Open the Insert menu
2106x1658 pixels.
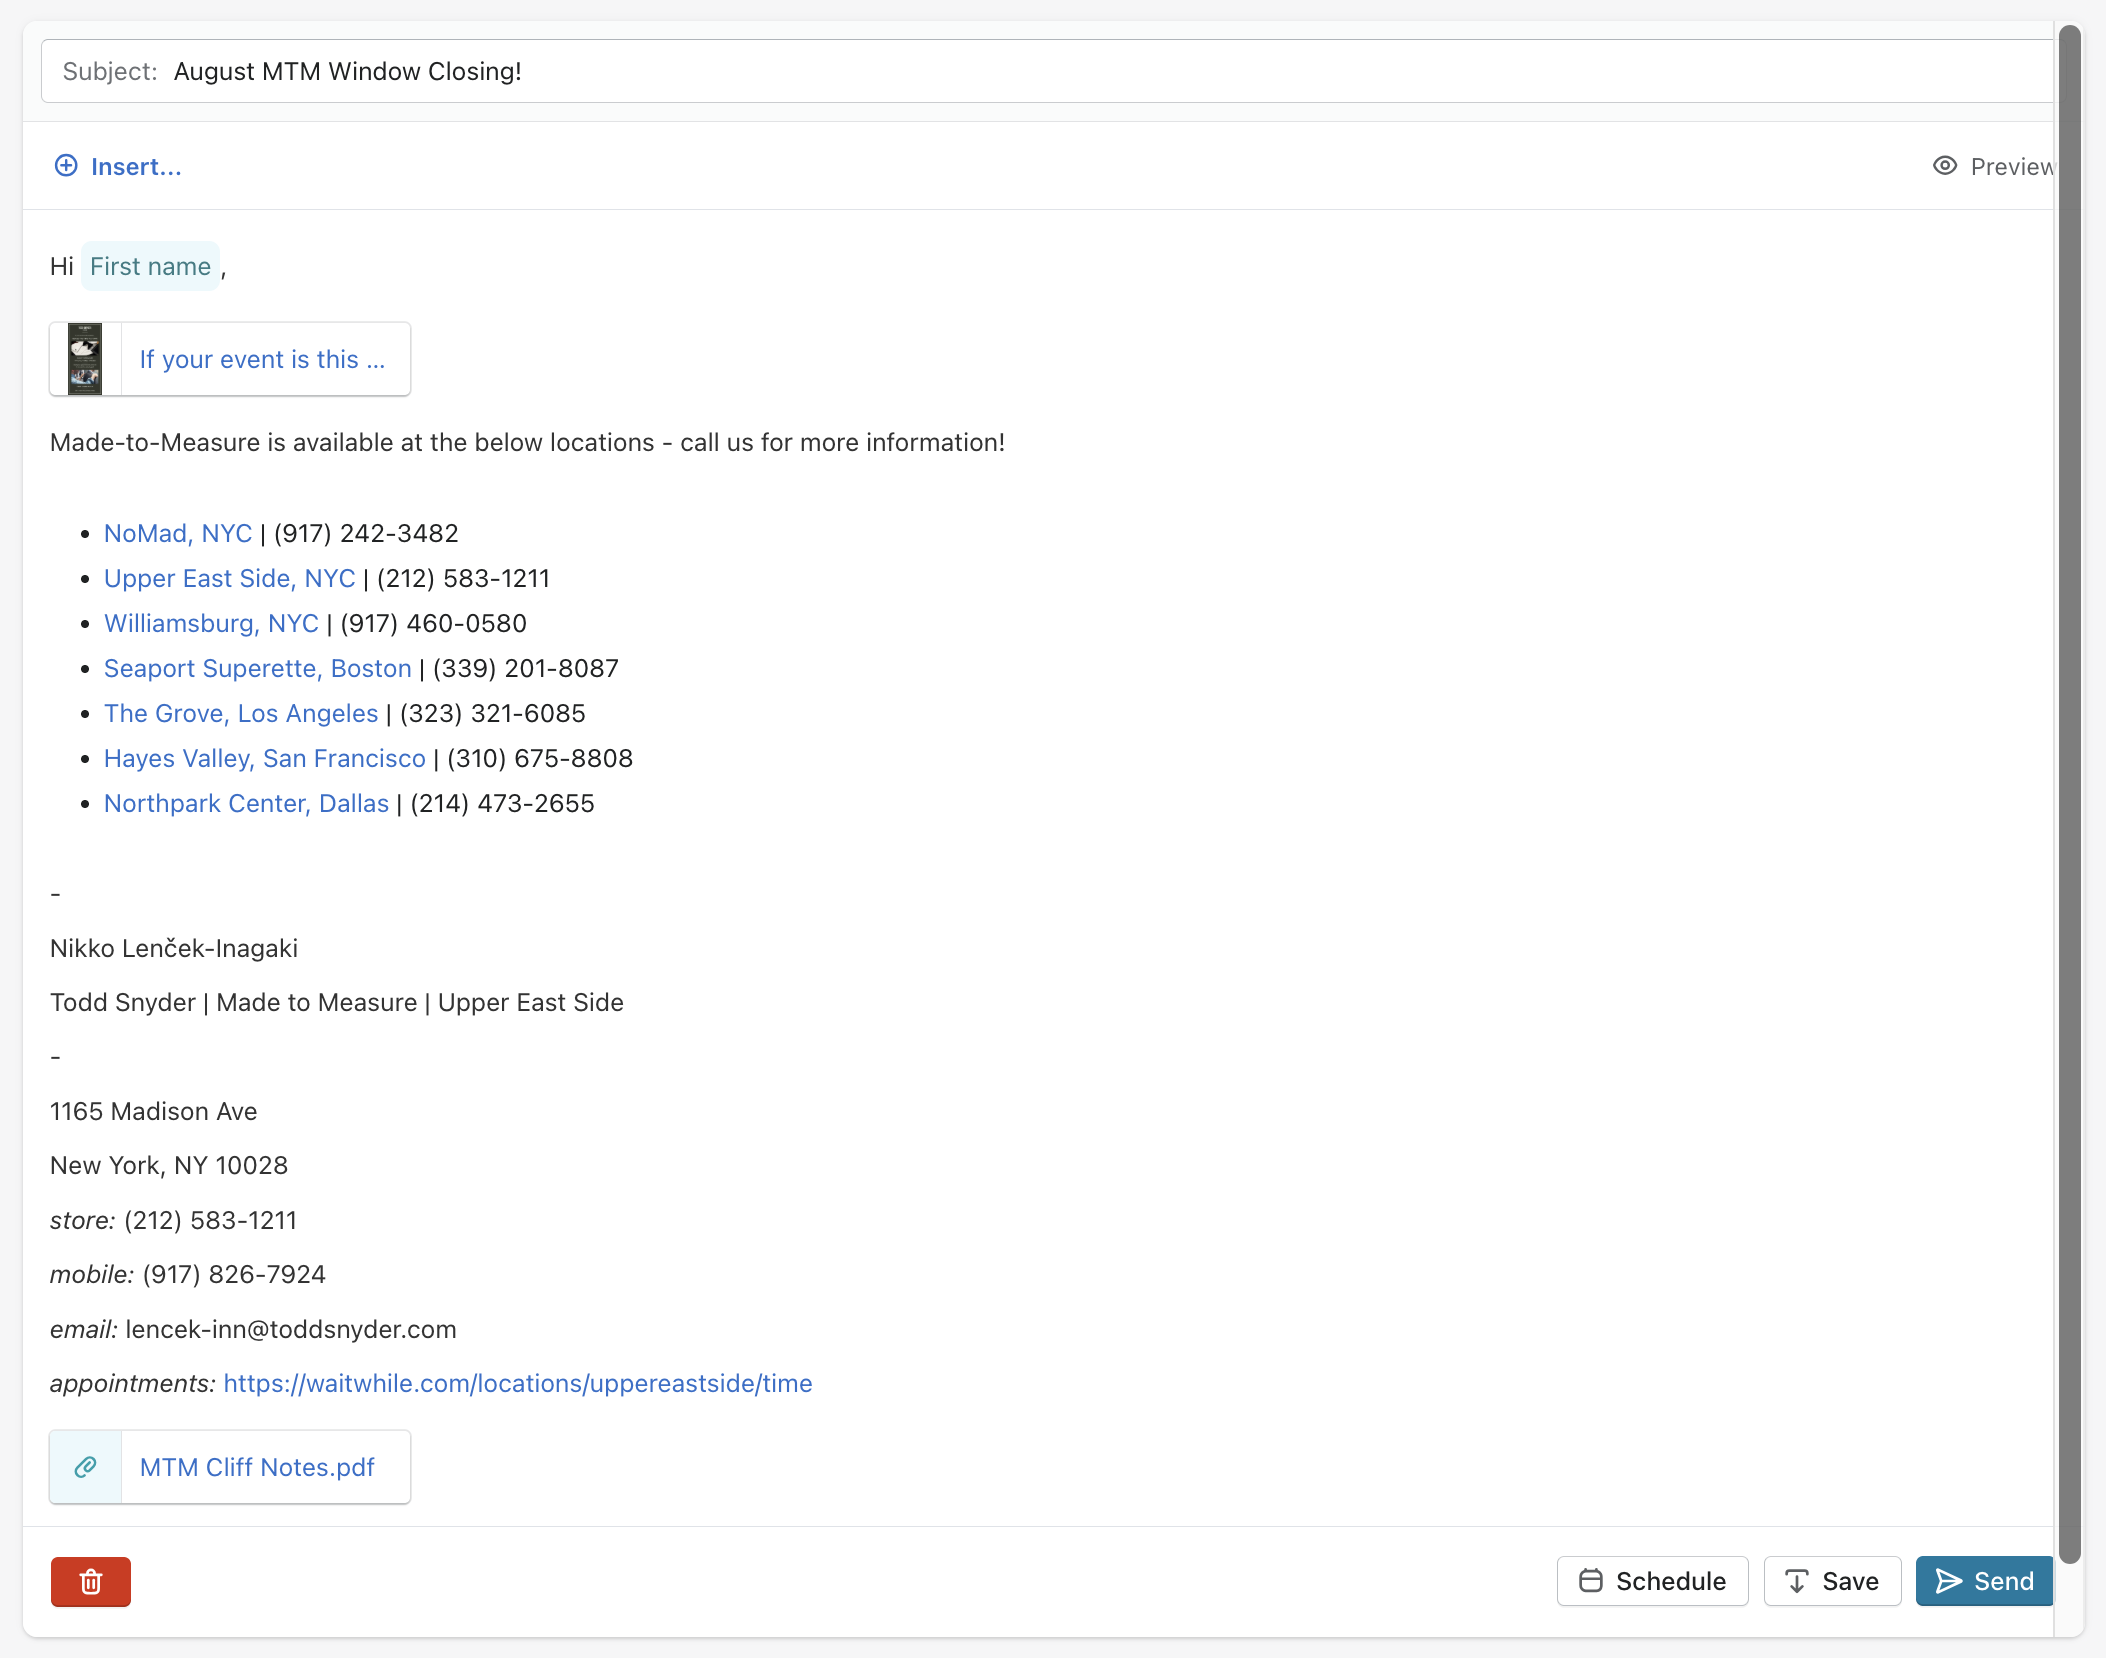(118, 166)
